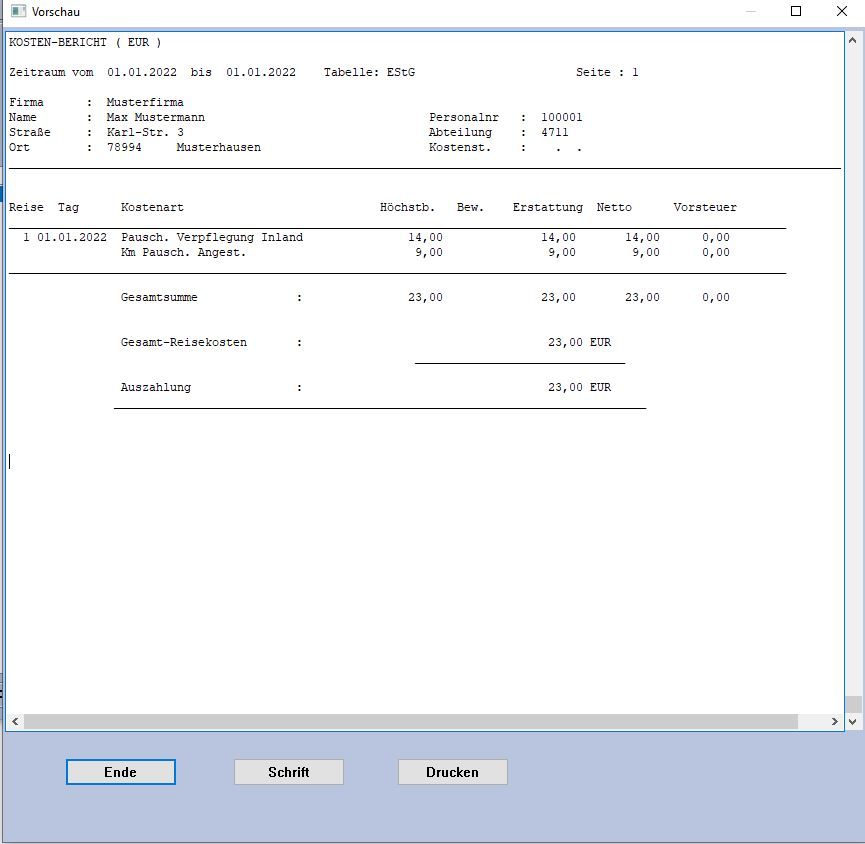The image size is (865, 844).
Task: Click the vertical scrollbar thumb
Action: [852, 703]
